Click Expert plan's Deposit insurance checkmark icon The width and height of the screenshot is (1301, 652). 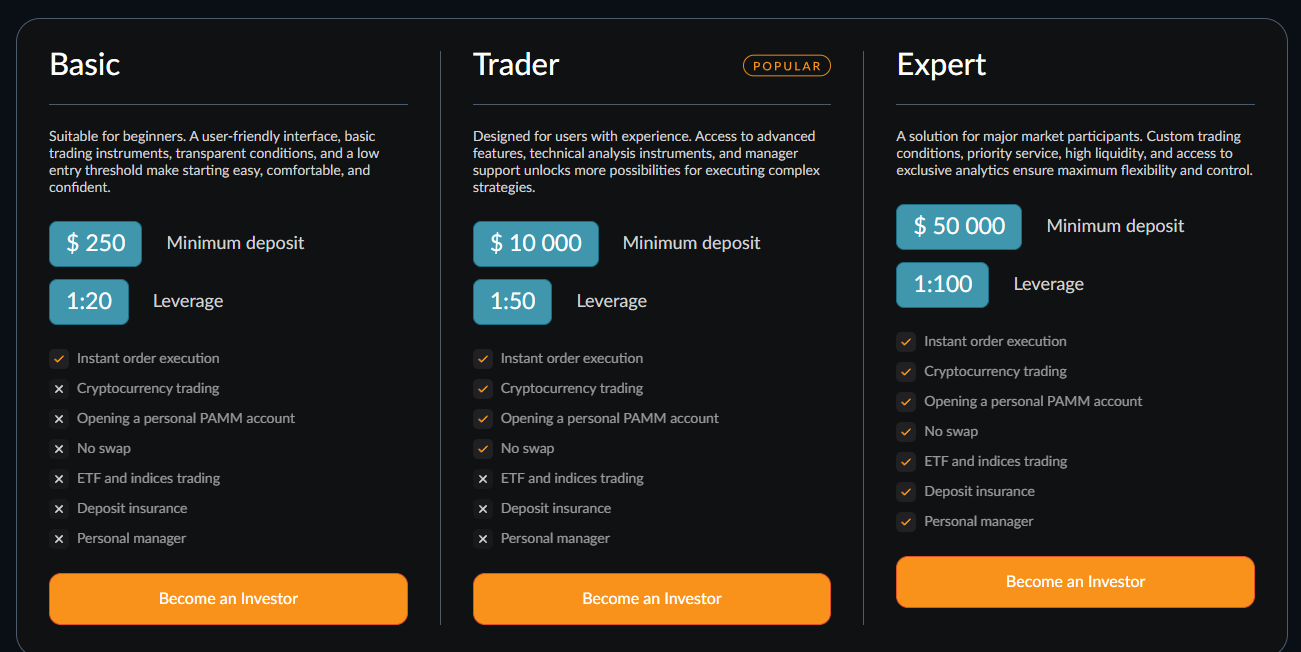[906, 491]
